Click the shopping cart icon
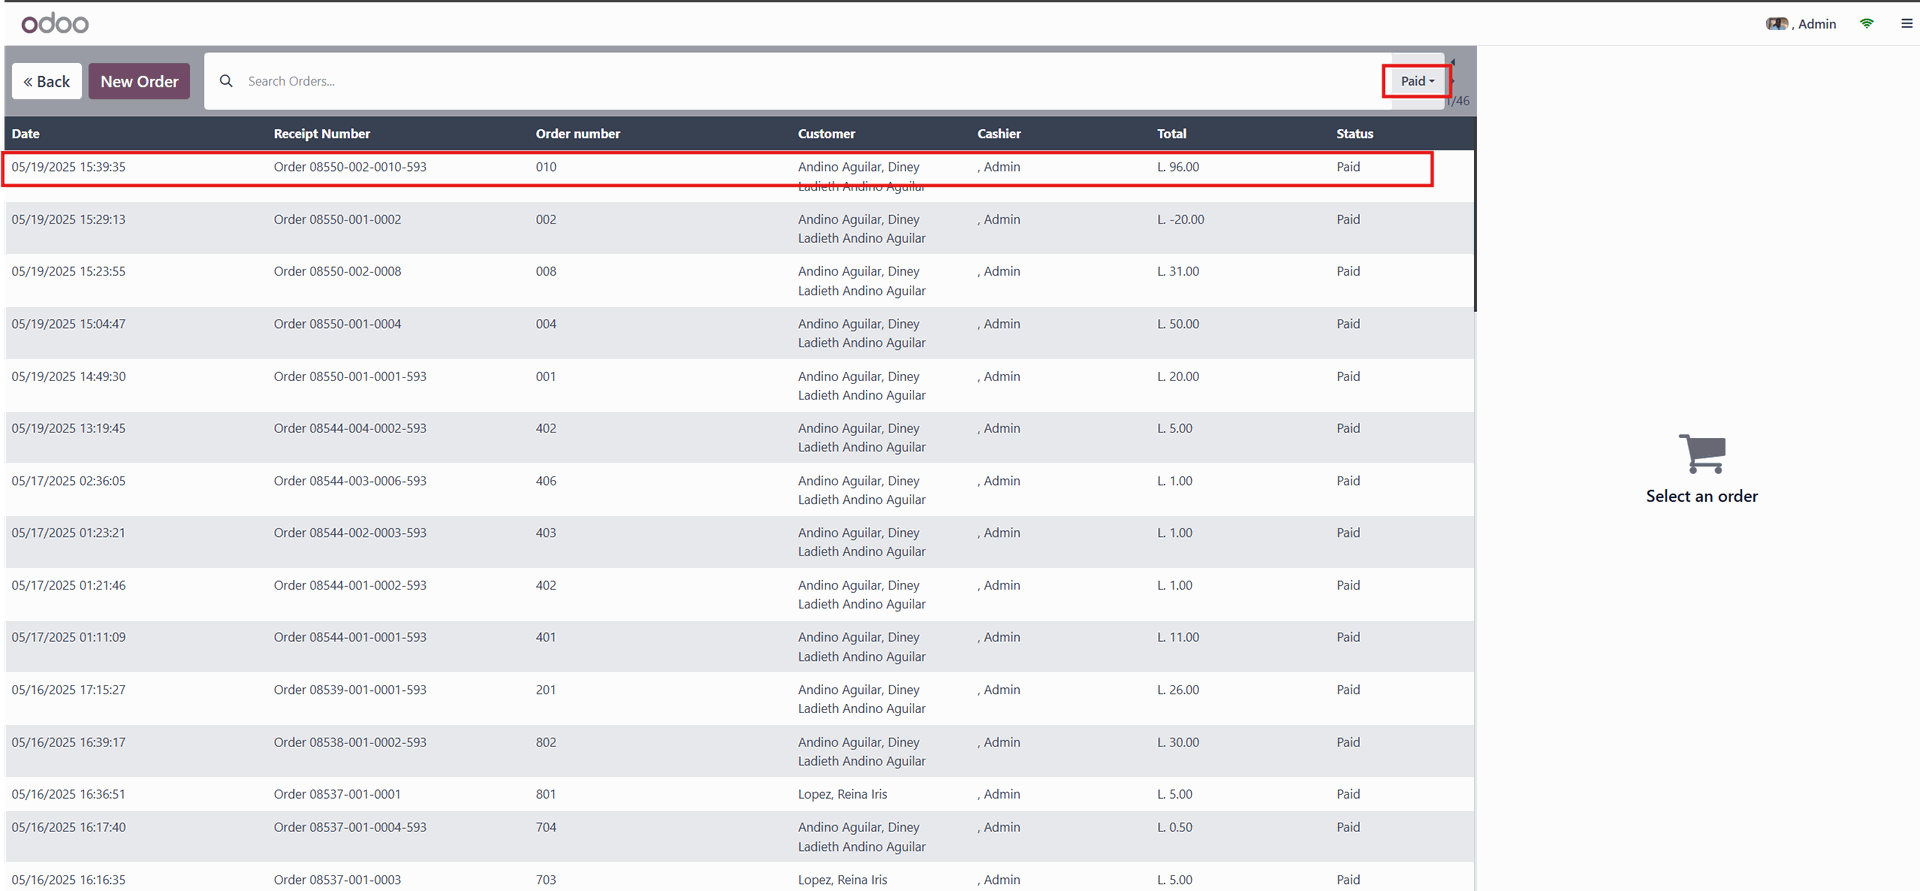 (1701, 454)
